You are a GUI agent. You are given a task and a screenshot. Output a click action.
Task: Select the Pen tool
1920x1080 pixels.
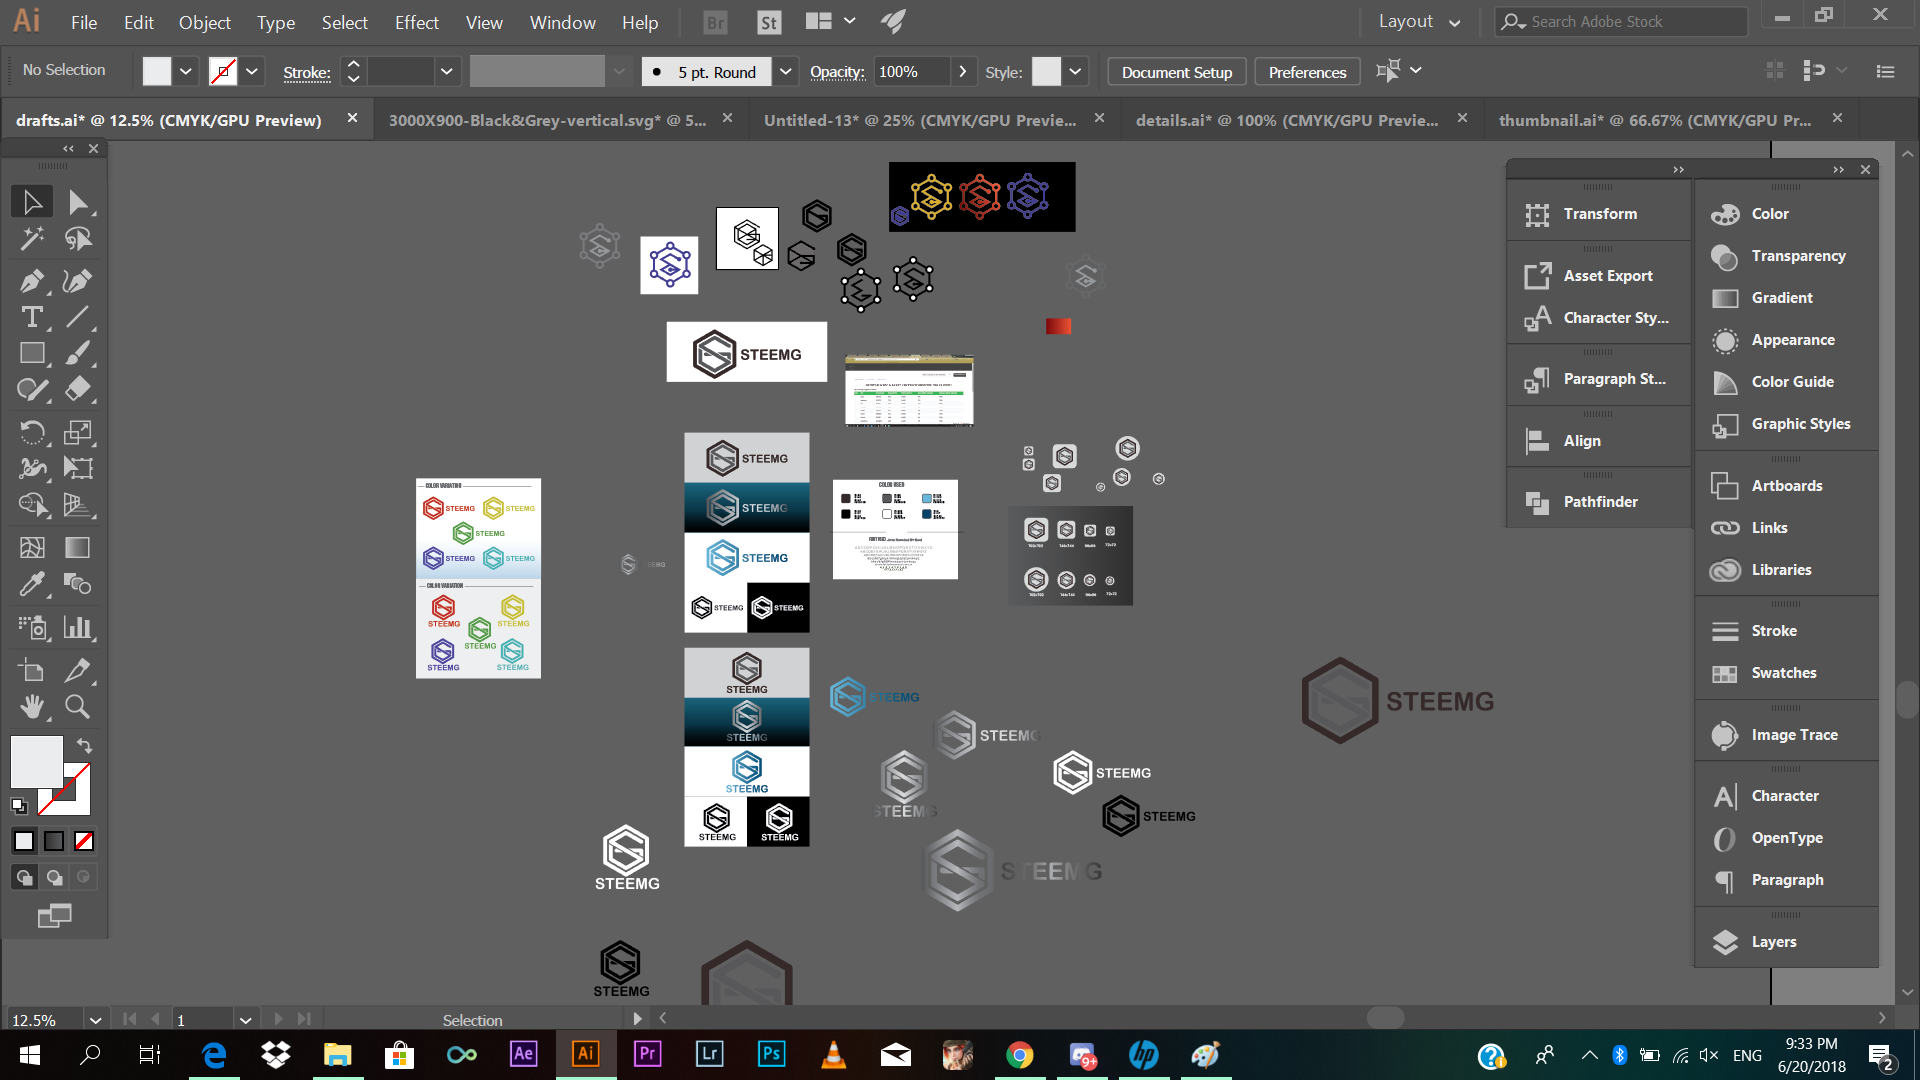tap(32, 281)
